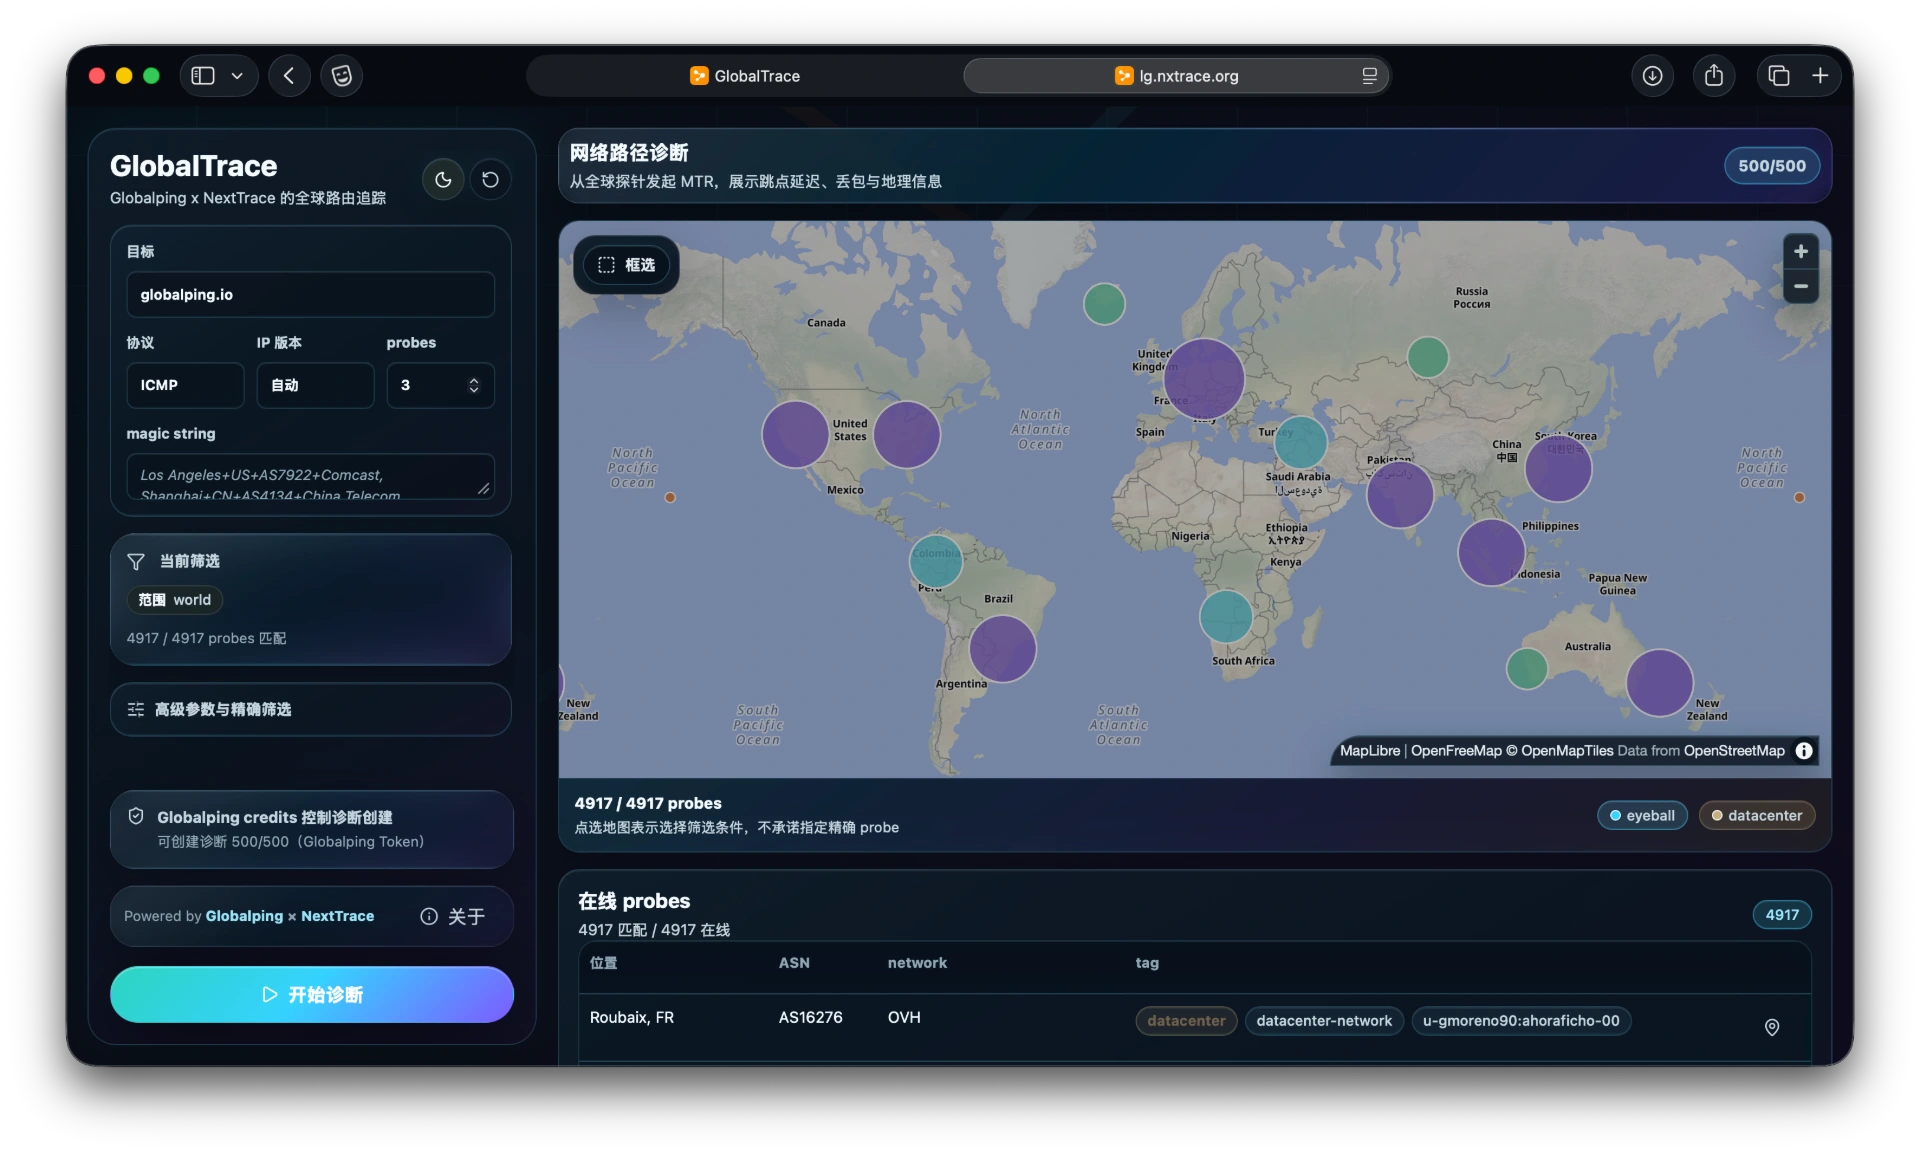Image resolution: width=1920 pixels, height=1154 pixels.
Task: Select the Russia green probe cluster
Action: 1428,357
